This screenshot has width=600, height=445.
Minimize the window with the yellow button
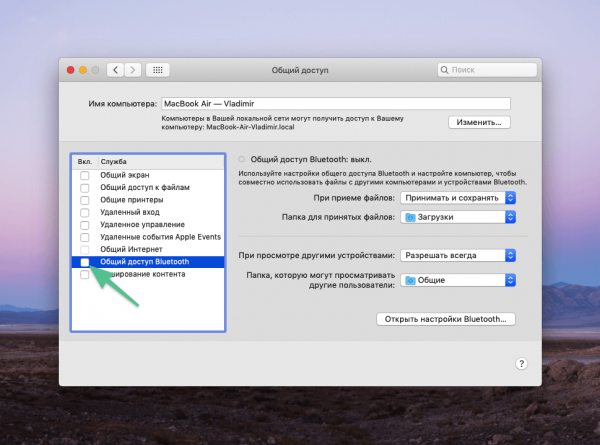pos(83,70)
